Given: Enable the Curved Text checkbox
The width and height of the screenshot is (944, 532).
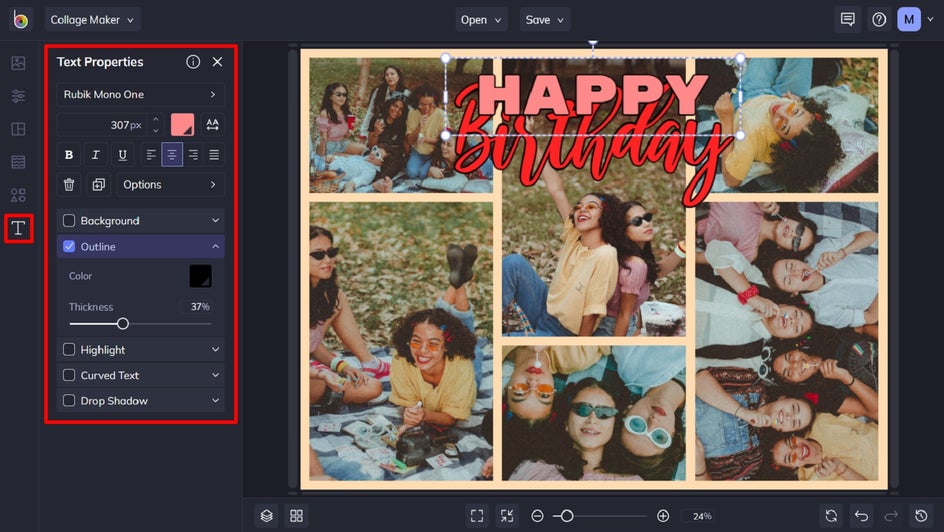Looking at the screenshot, I should (69, 375).
